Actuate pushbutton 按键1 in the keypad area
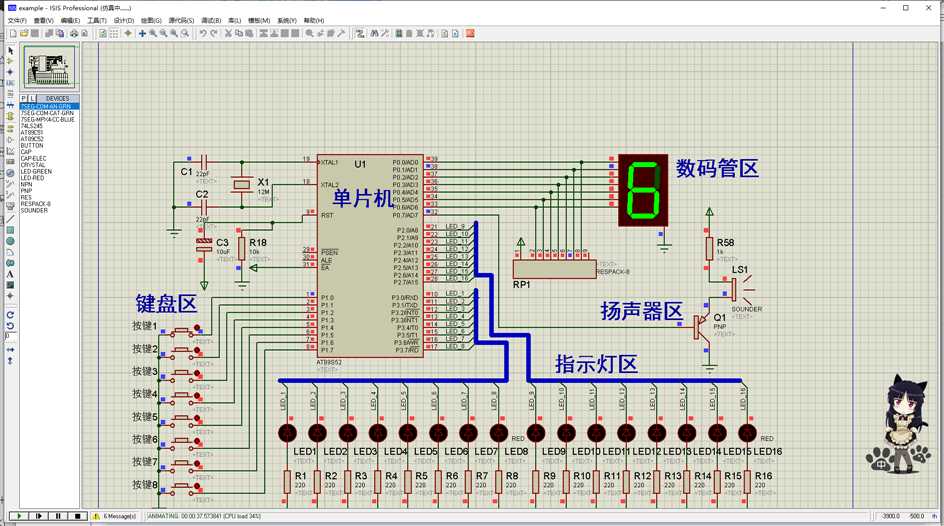 pos(183,331)
